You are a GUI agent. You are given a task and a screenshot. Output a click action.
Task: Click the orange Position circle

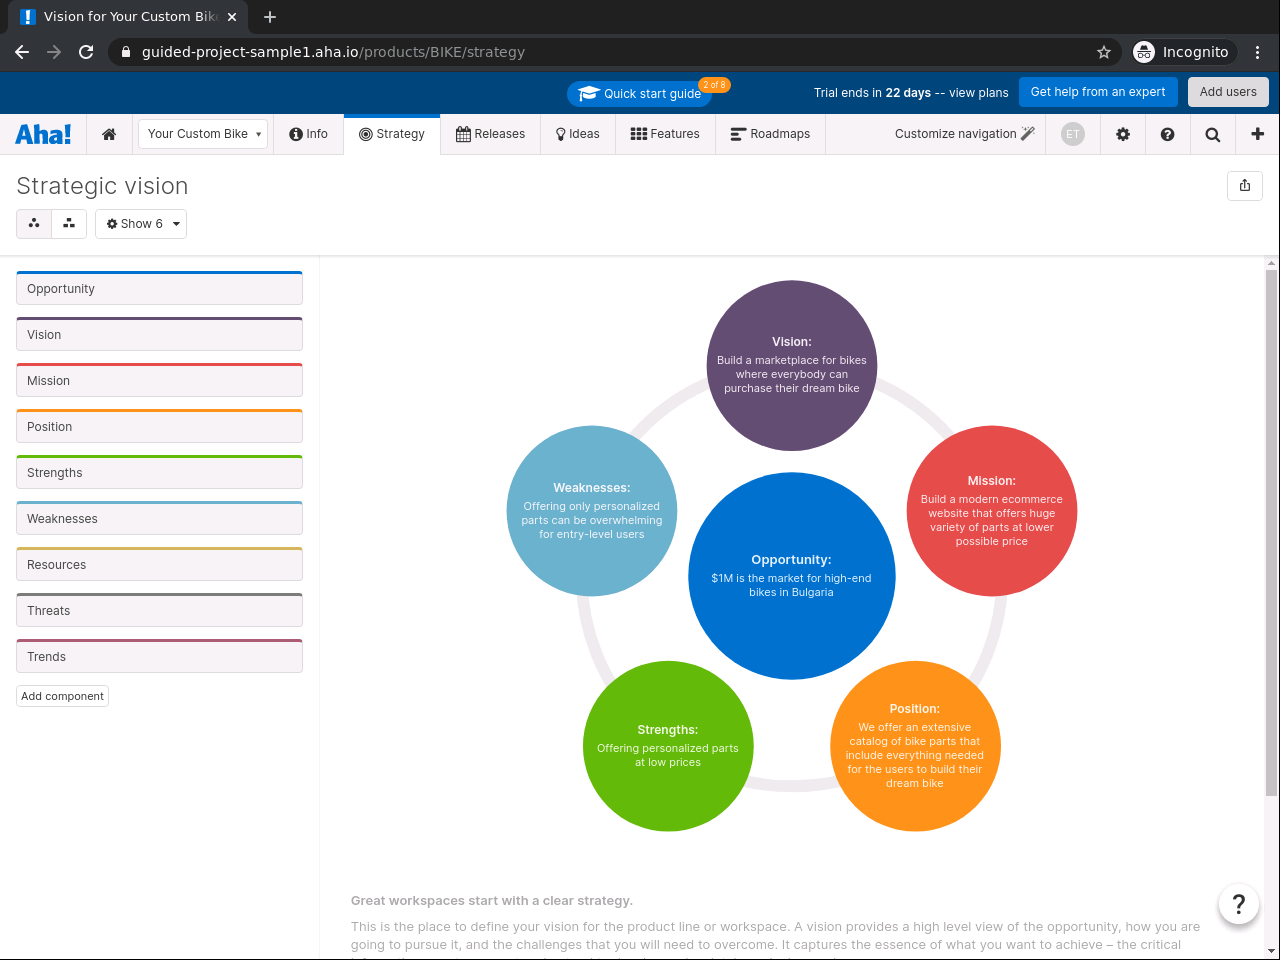click(x=915, y=746)
